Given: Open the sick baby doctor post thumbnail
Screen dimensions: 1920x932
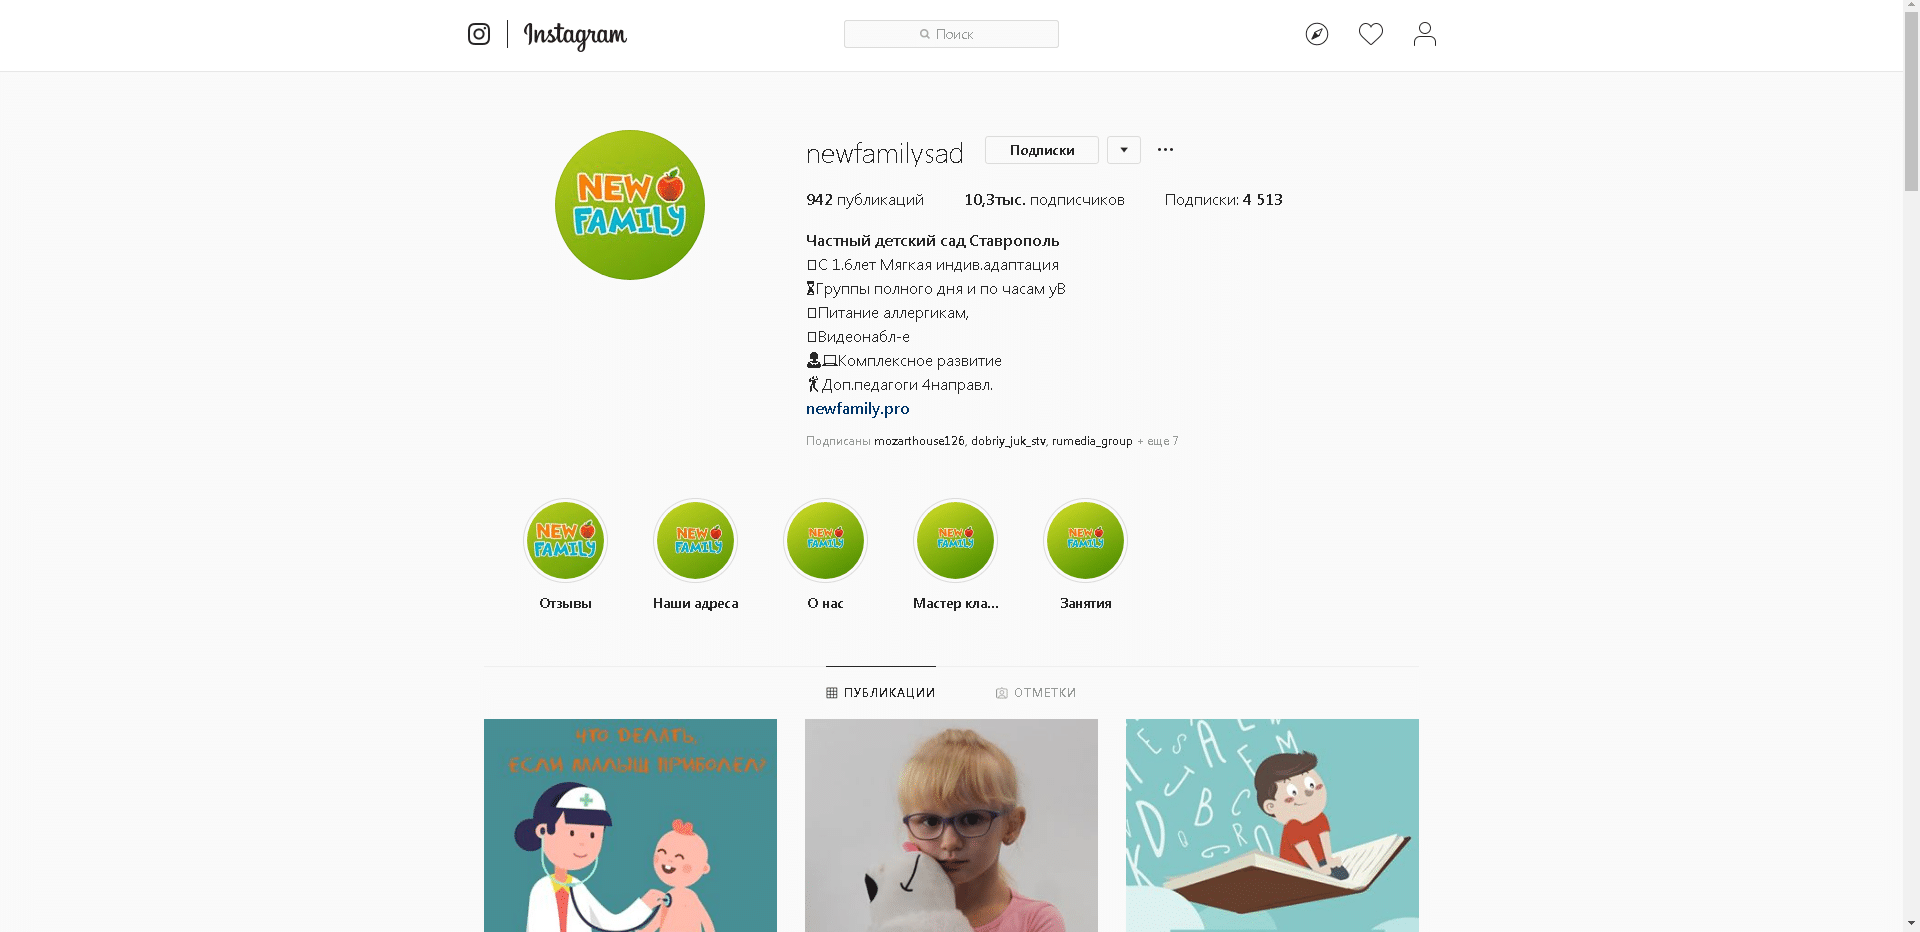Looking at the screenshot, I should point(630,825).
